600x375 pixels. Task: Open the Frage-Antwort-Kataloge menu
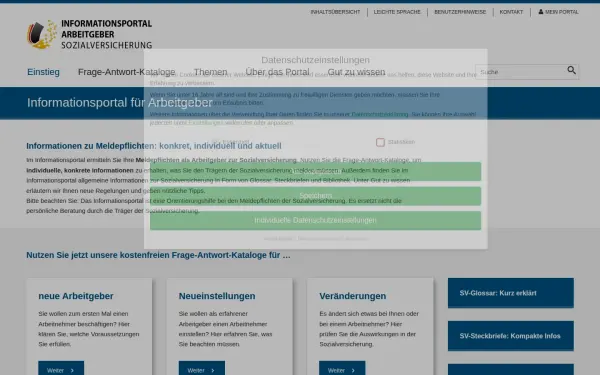(x=126, y=72)
